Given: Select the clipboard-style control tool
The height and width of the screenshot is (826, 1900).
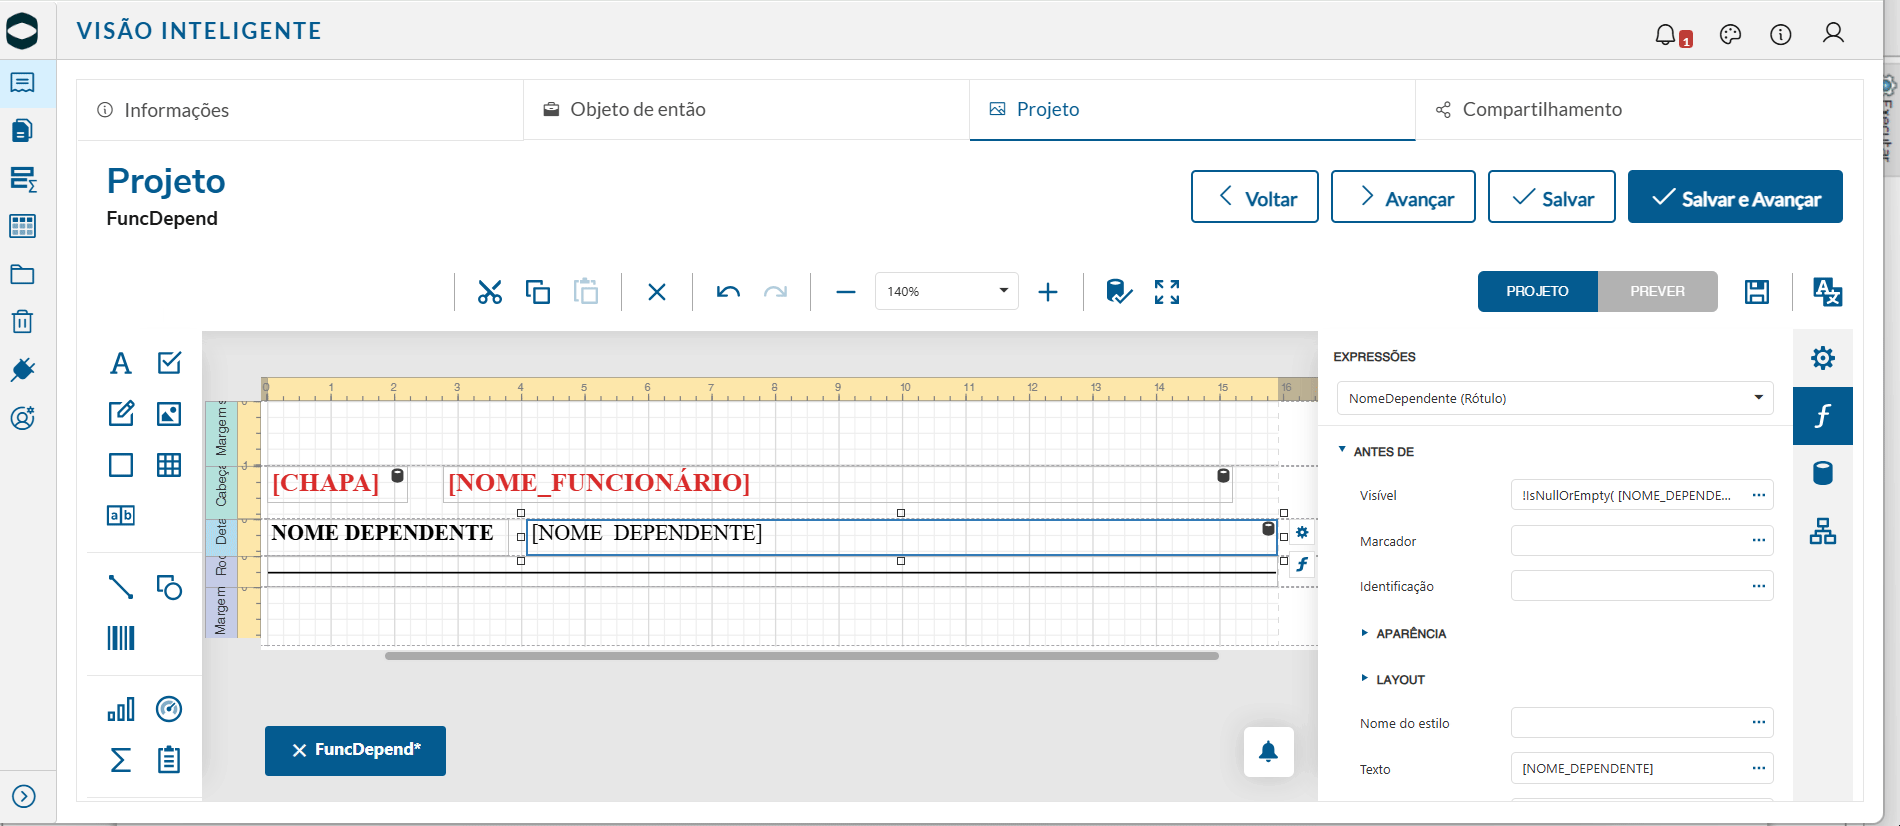Looking at the screenshot, I should click(169, 760).
